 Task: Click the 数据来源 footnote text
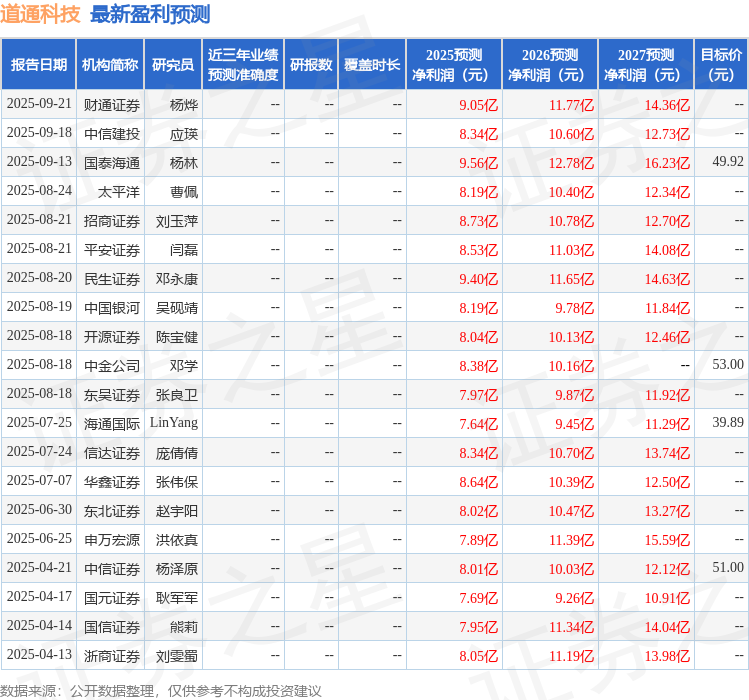point(160,691)
